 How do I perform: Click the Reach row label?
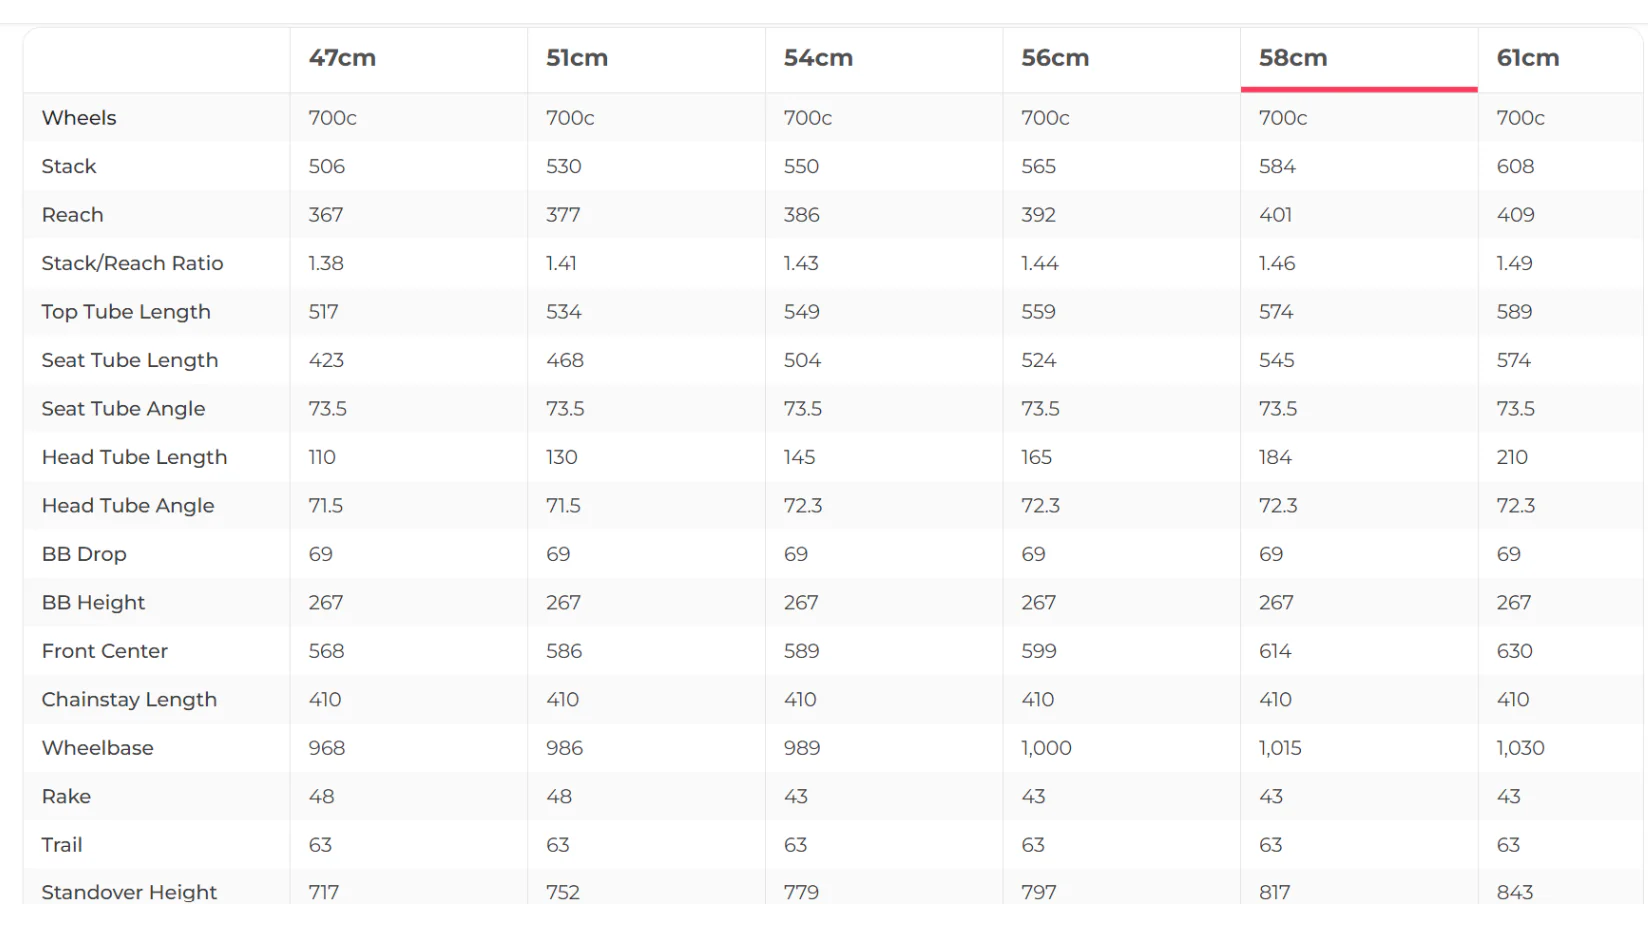pos(72,215)
